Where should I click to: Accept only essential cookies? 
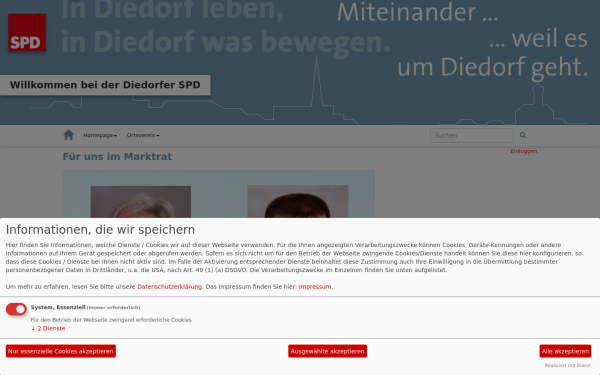(61, 351)
